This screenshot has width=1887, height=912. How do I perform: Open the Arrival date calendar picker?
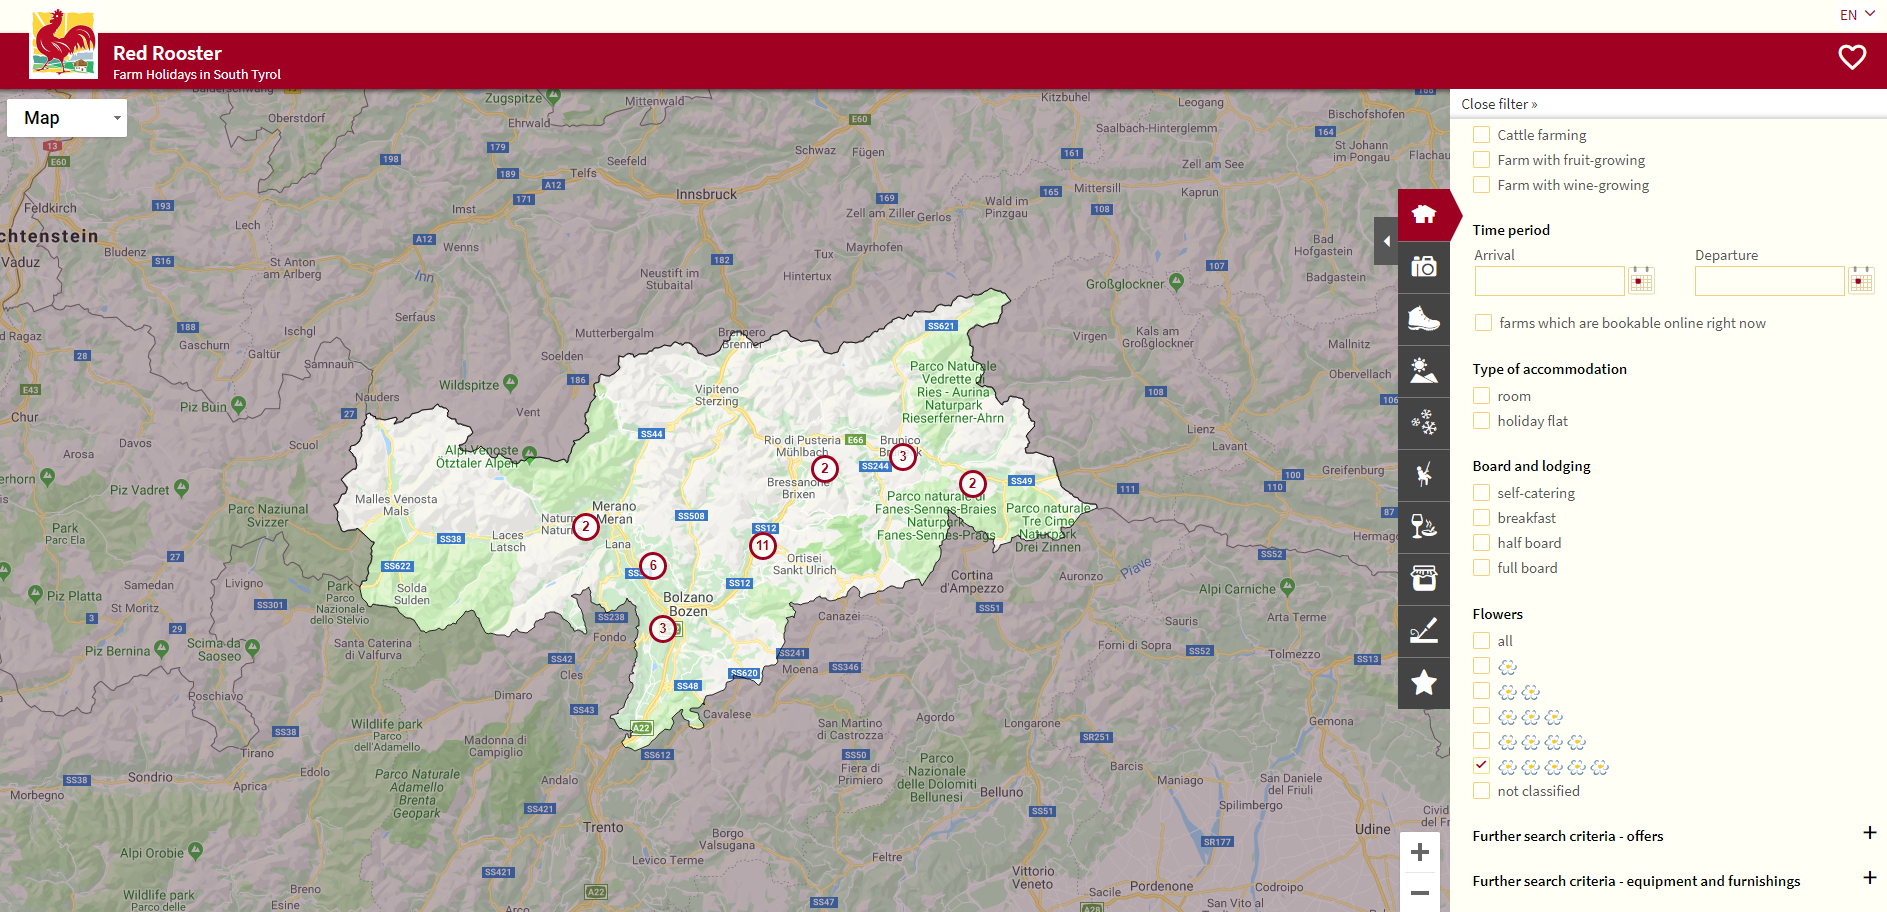(1641, 280)
